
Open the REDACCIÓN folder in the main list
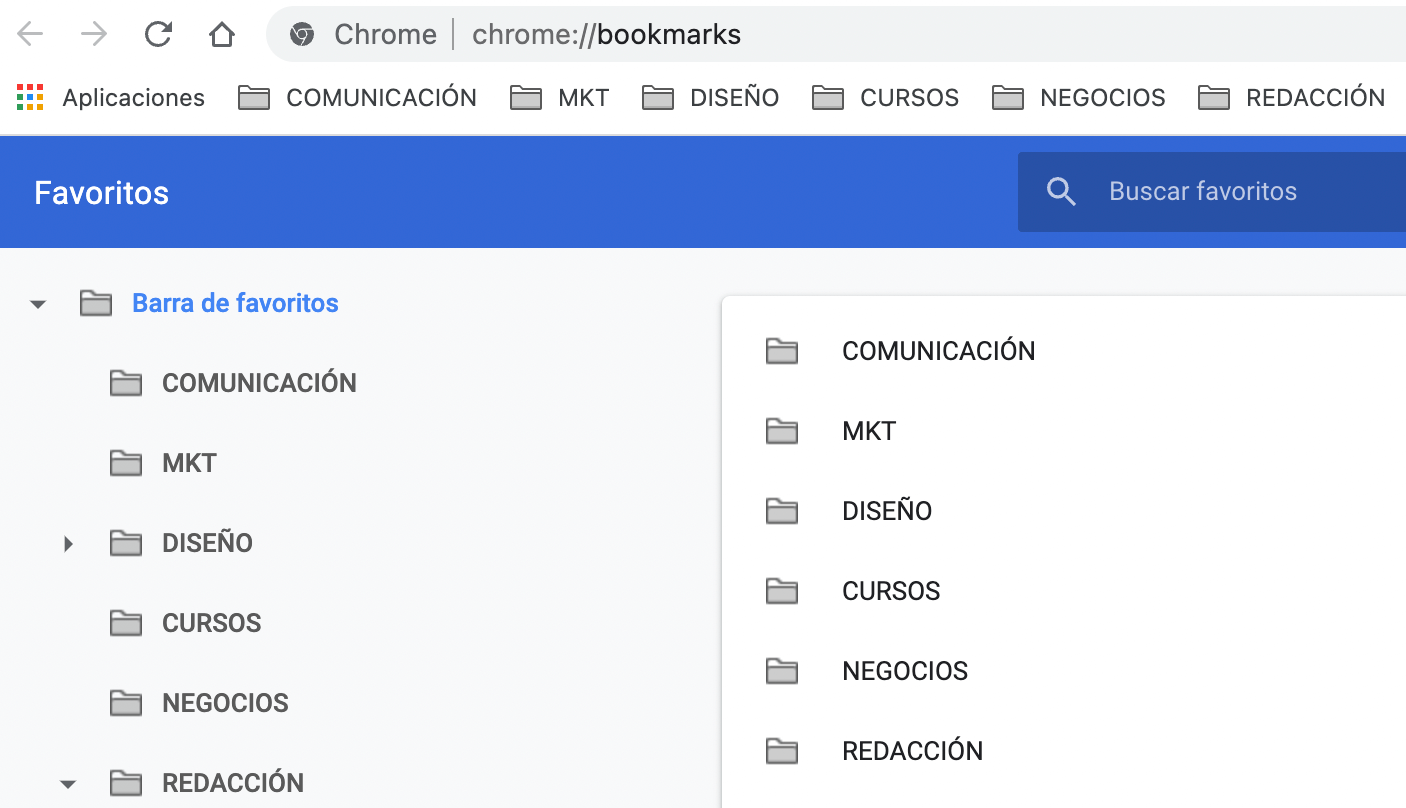coord(912,750)
